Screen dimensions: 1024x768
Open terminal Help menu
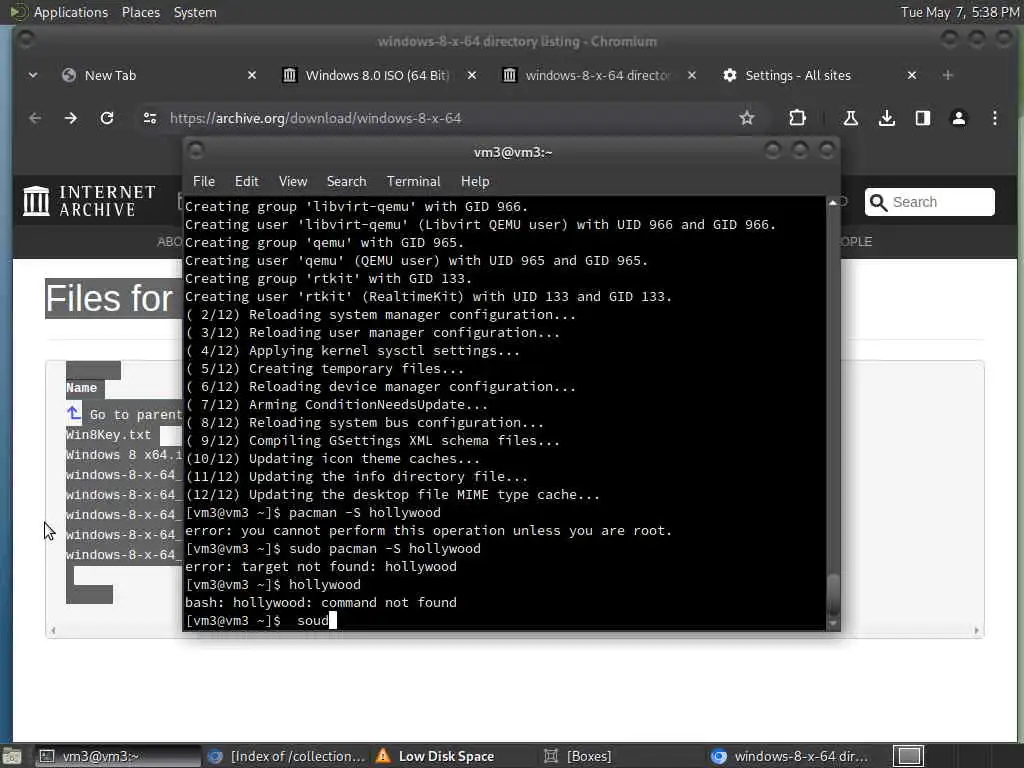pos(475,182)
